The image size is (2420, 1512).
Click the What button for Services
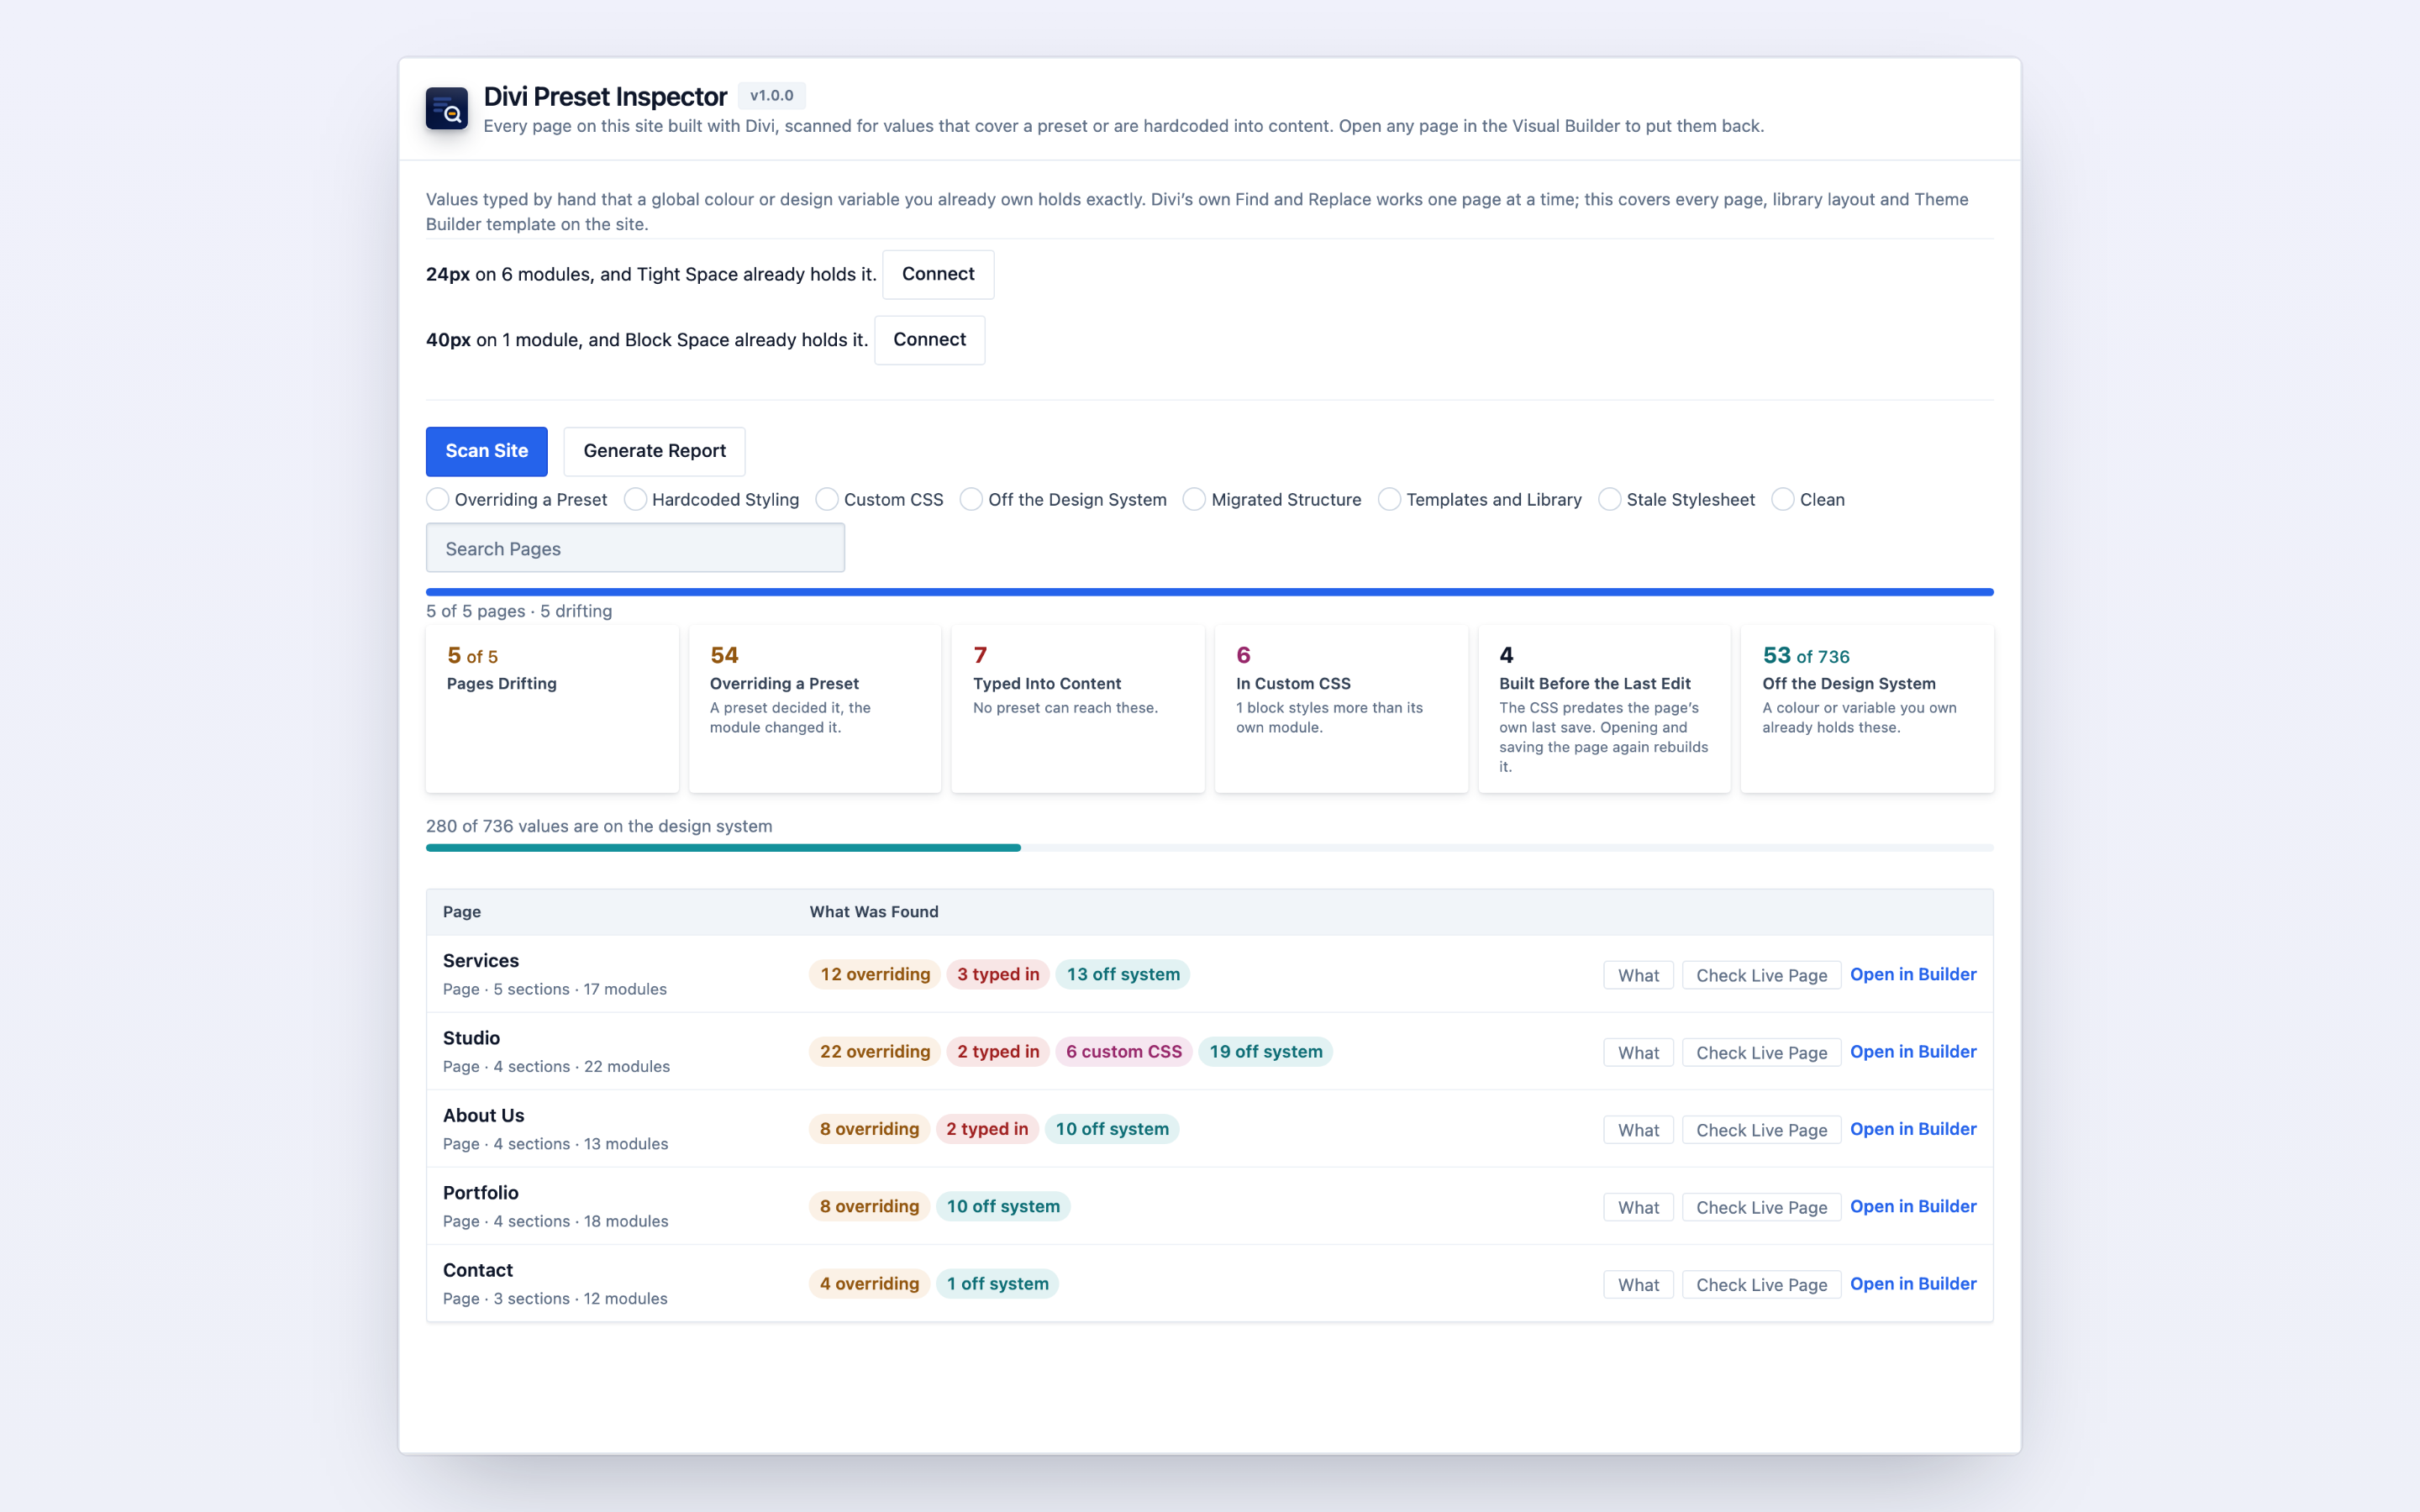tap(1638, 975)
